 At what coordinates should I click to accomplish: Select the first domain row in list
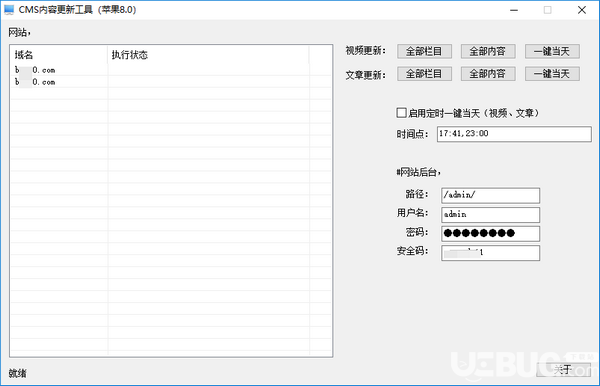pyautogui.click(x=171, y=70)
